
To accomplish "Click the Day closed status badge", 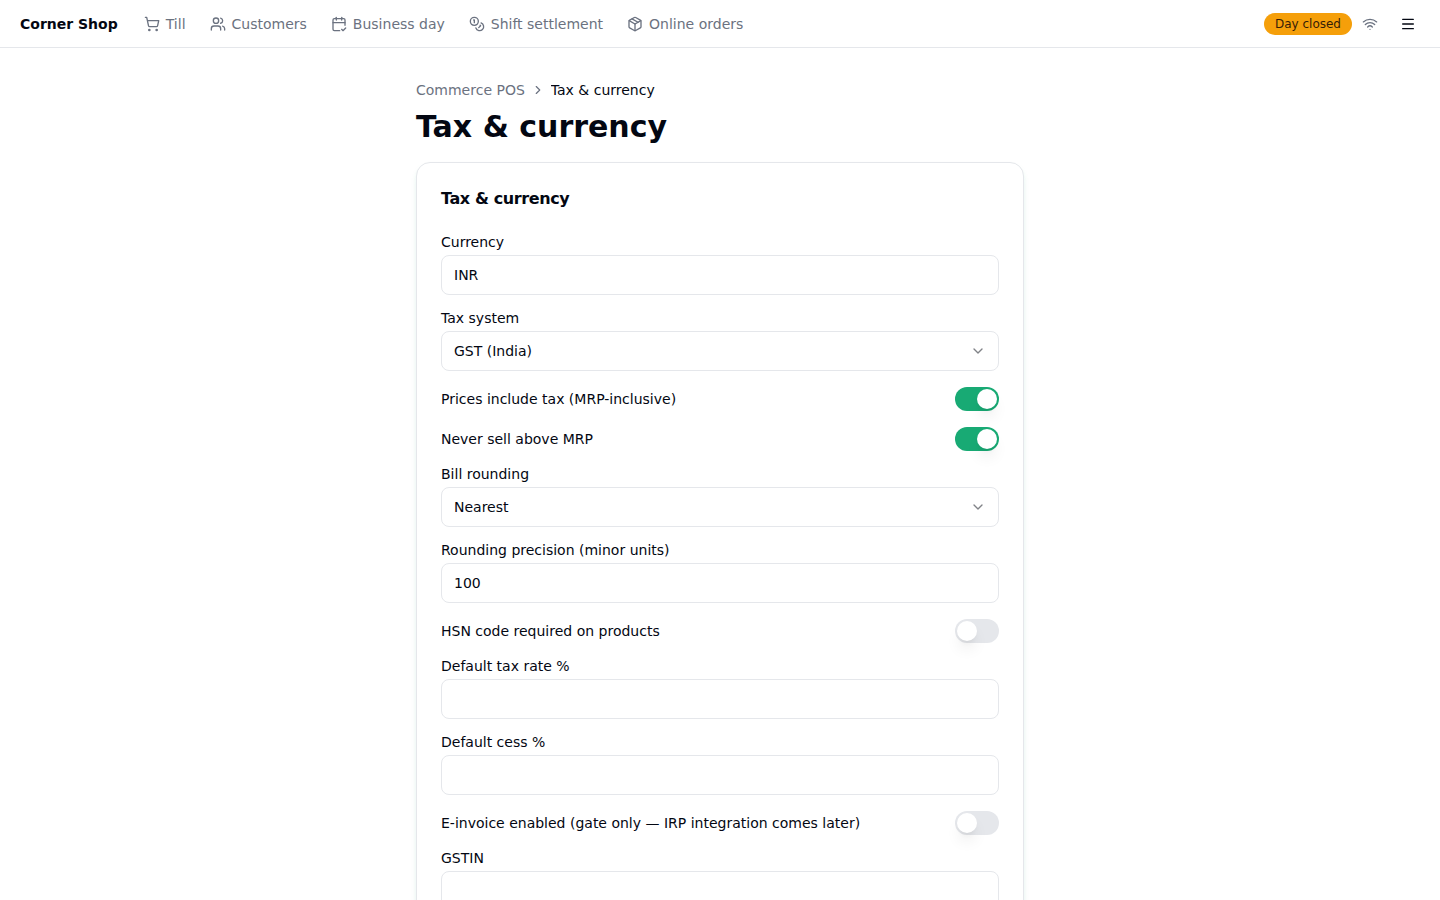I will (x=1308, y=24).
